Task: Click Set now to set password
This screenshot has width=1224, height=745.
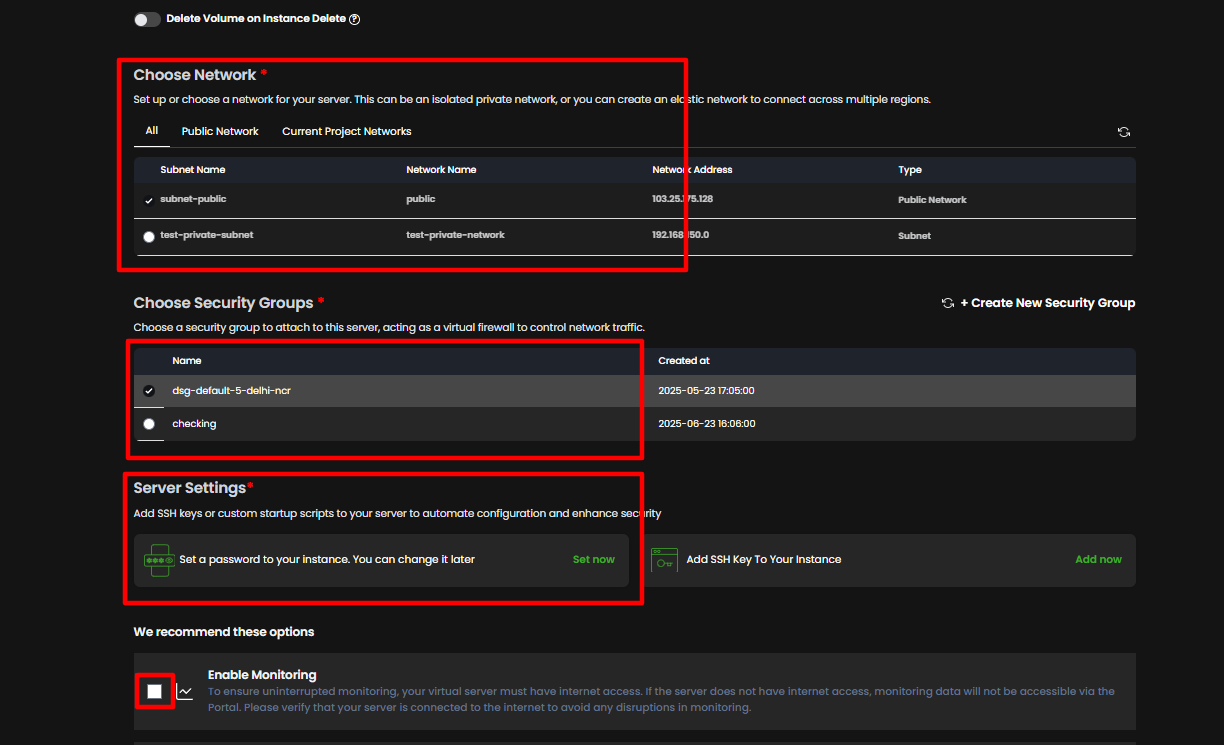Action: point(593,560)
